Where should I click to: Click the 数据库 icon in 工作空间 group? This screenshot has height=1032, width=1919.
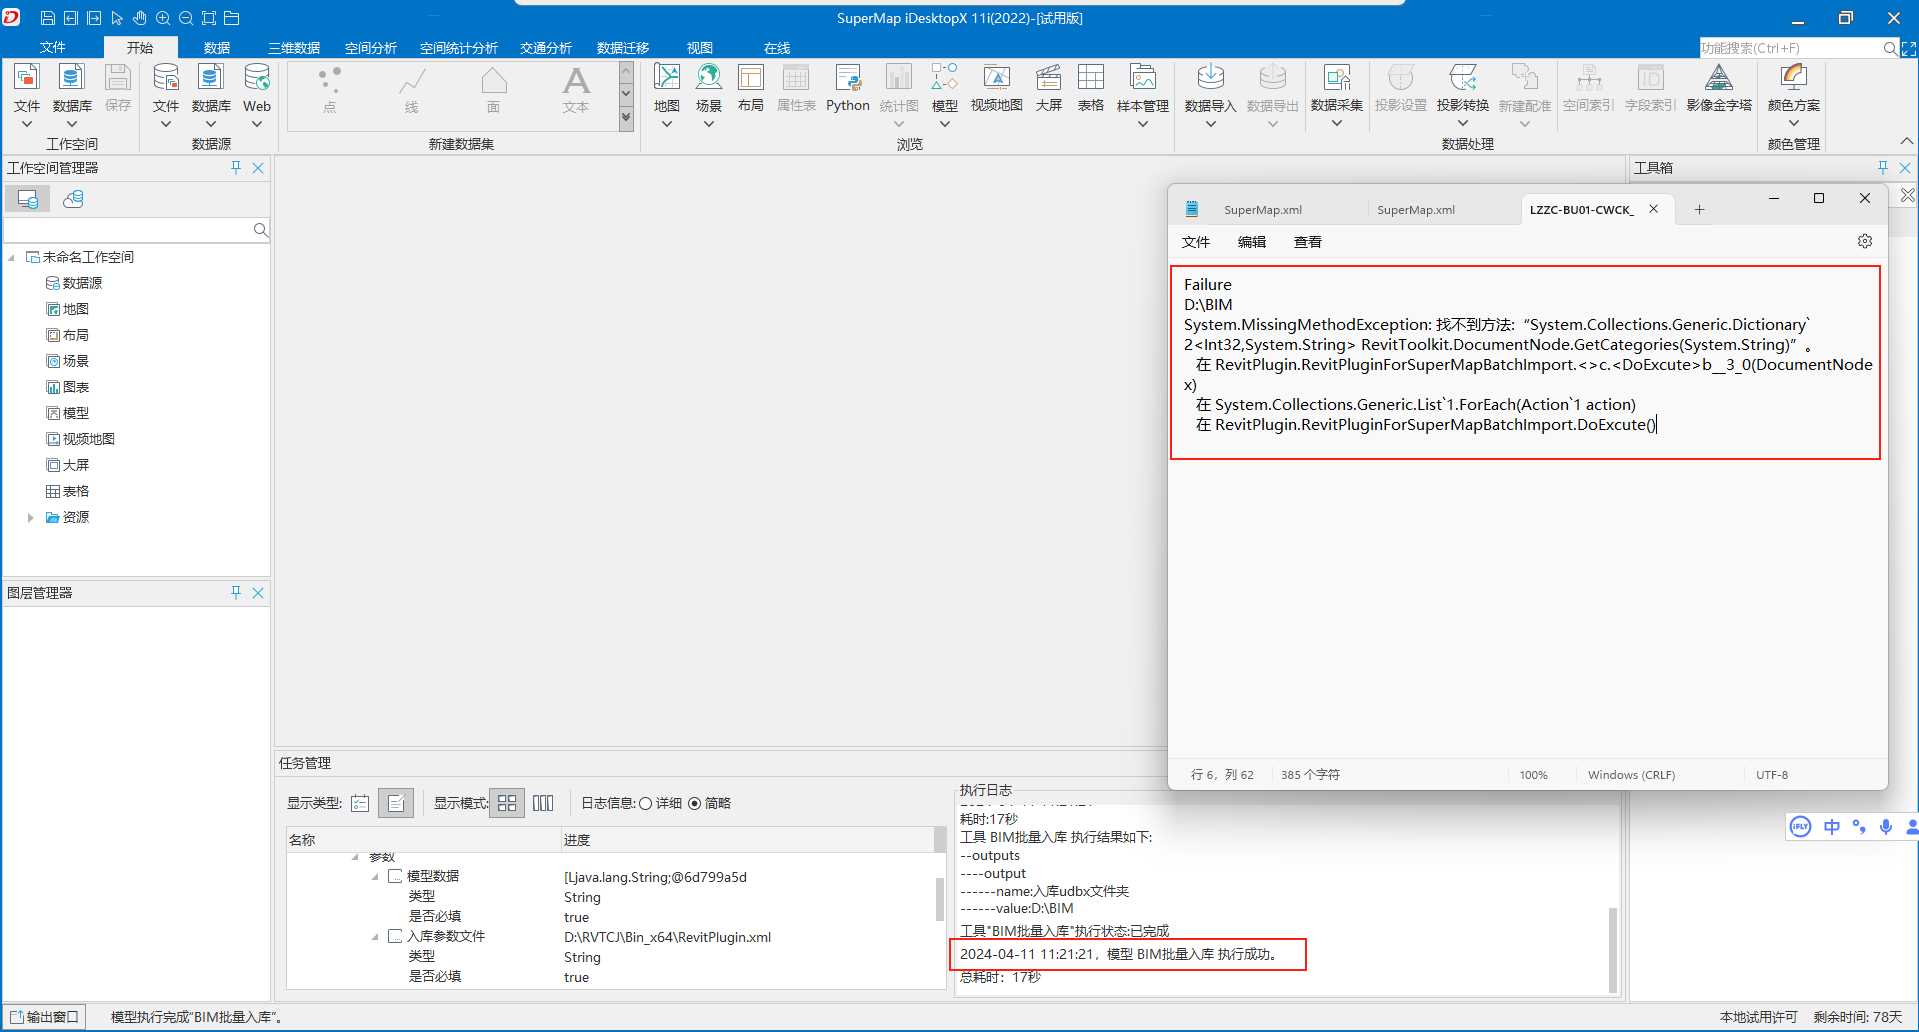[72, 78]
